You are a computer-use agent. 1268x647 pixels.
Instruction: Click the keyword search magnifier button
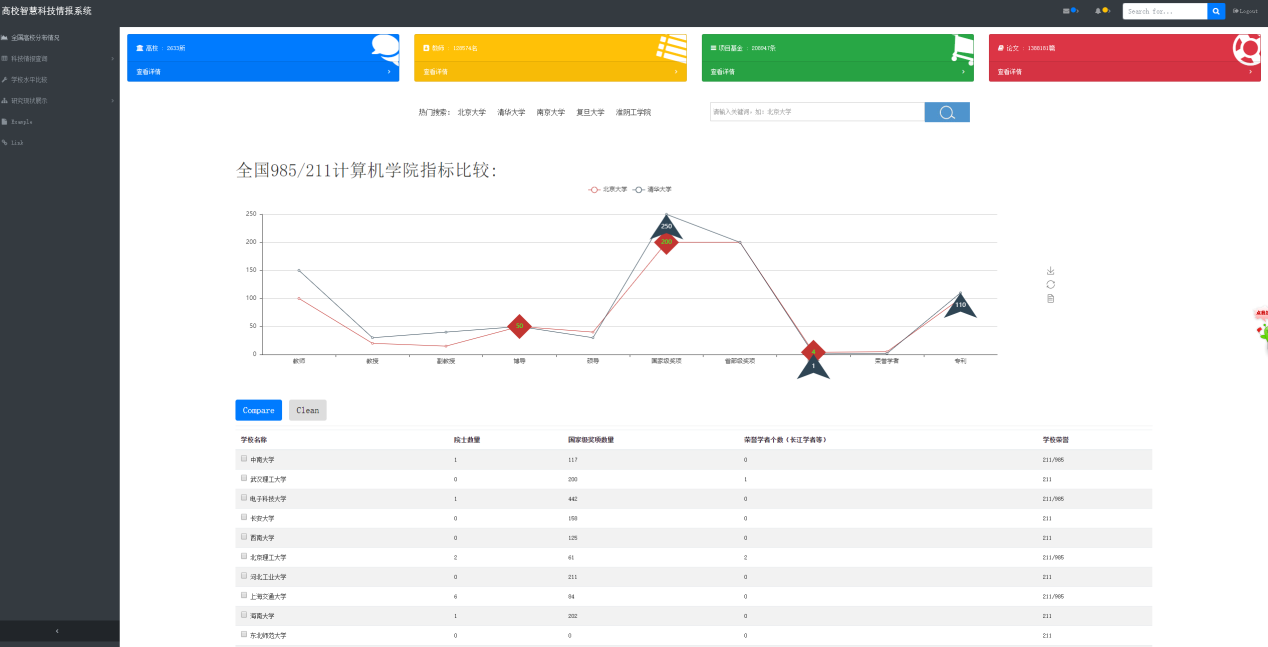coord(947,112)
